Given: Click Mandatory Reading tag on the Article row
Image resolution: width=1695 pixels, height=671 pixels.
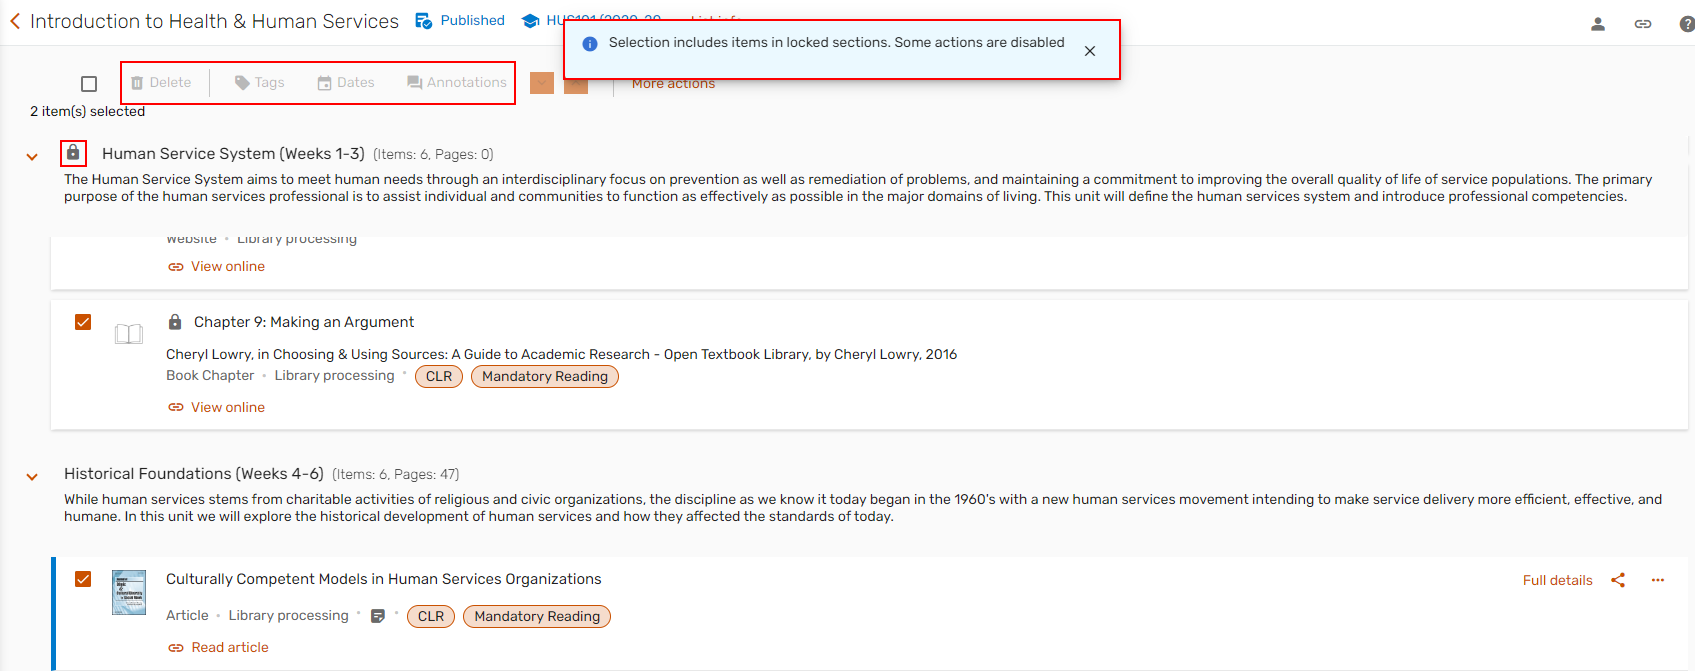Looking at the screenshot, I should pos(537,616).
